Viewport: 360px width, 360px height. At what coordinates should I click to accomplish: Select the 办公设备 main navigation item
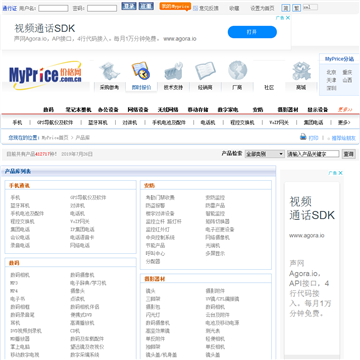[x=108, y=110]
